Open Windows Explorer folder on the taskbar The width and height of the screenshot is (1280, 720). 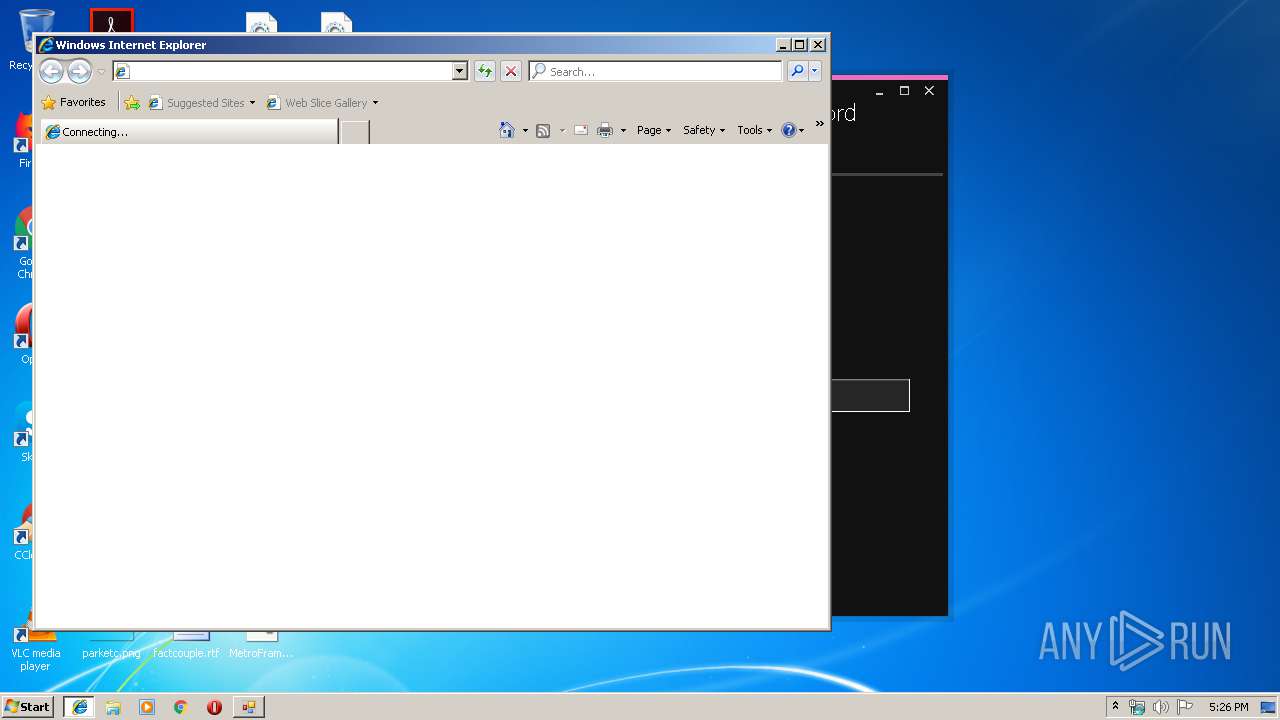click(113, 707)
